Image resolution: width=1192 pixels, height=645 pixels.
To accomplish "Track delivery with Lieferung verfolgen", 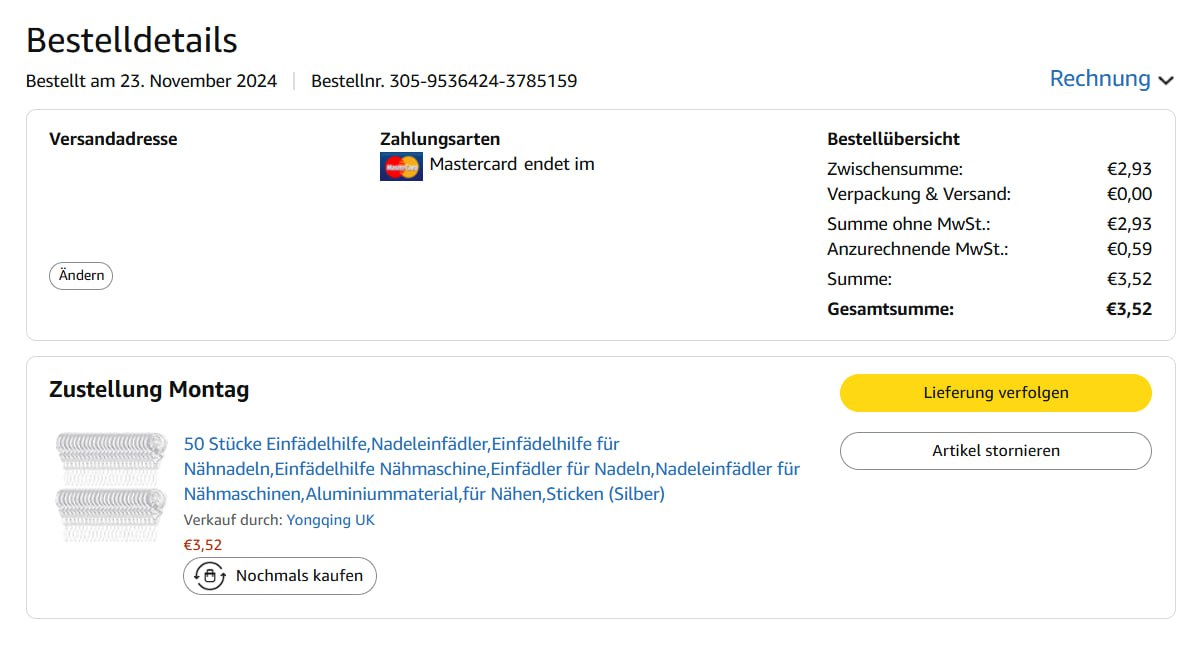I will pyautogui.click(x=995, y=393).
